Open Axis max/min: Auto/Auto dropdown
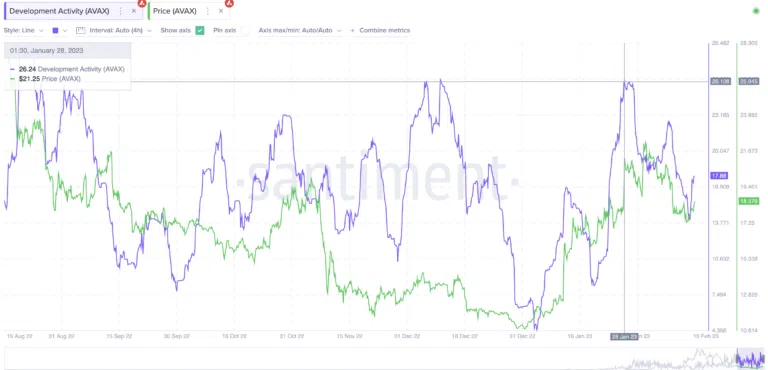768x370 pixels. click(300, 30)
